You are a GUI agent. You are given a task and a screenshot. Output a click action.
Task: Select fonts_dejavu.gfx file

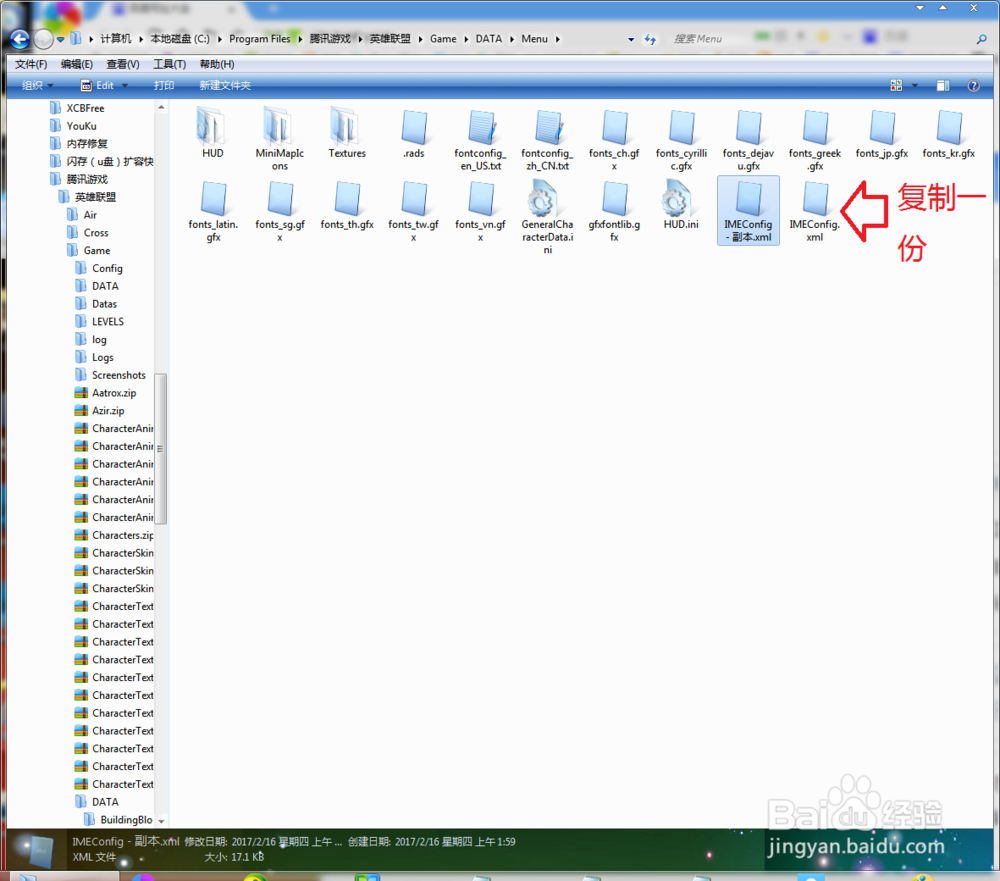pyautogui.click(x=748, y=139)
